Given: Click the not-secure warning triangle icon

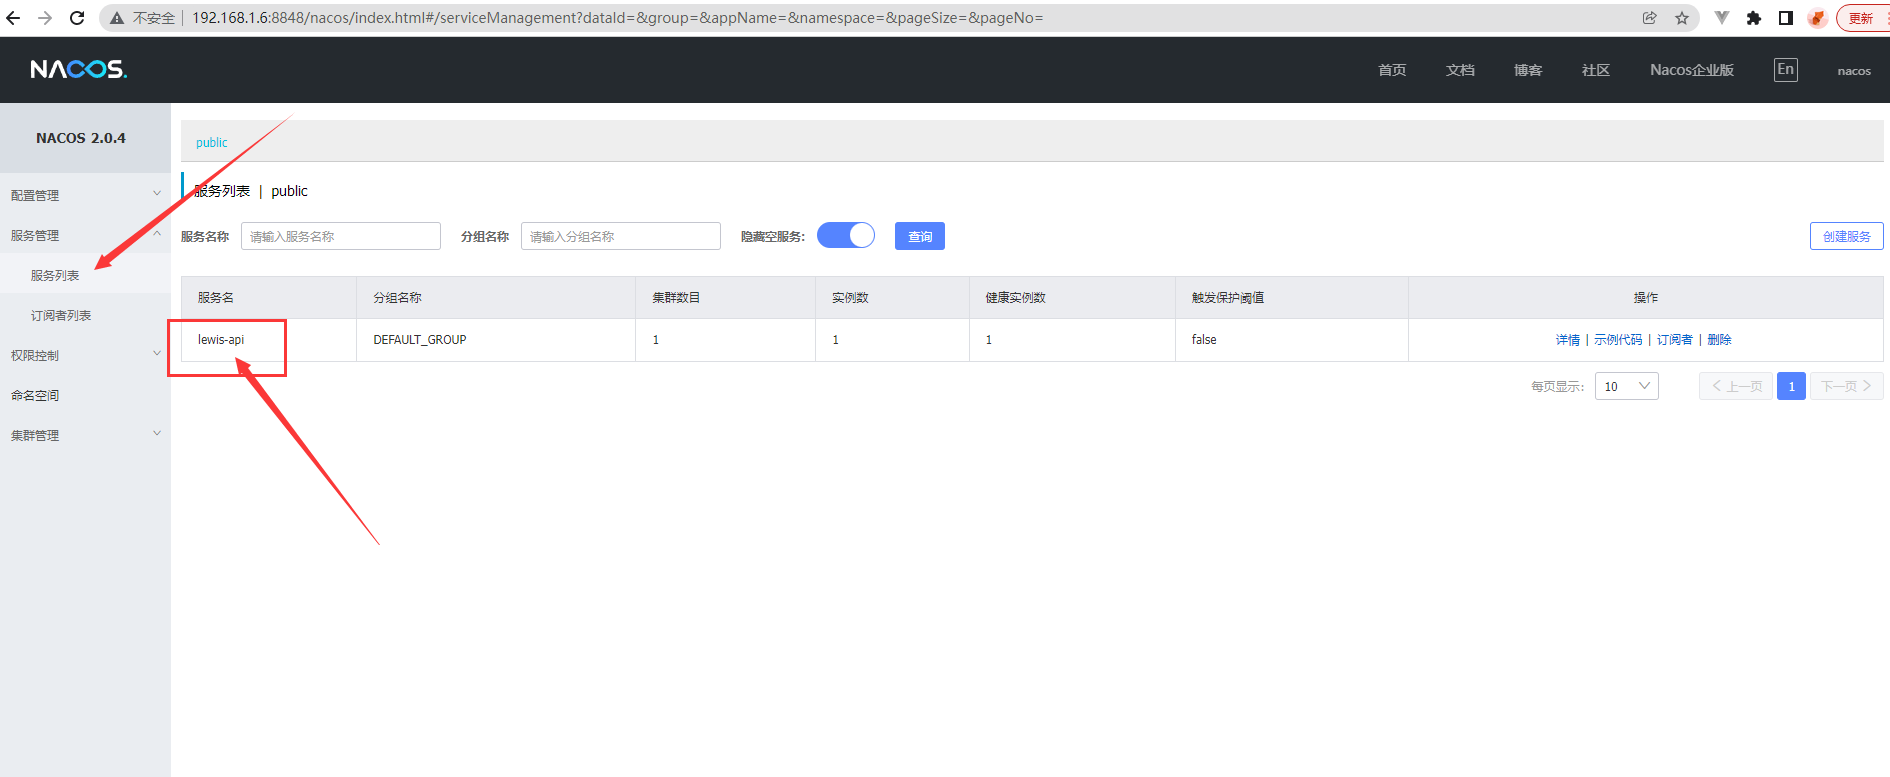Looking at the screenshot, I should (x=117, y=18).
